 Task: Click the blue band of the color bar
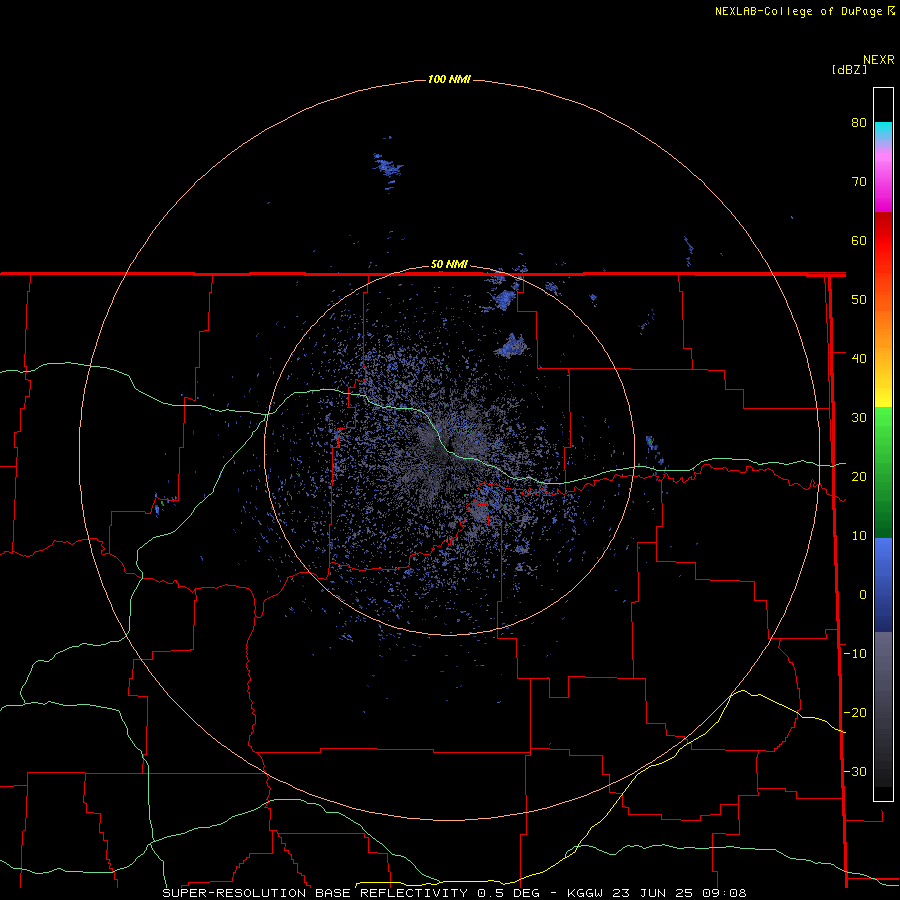click(x=883, y=585)
